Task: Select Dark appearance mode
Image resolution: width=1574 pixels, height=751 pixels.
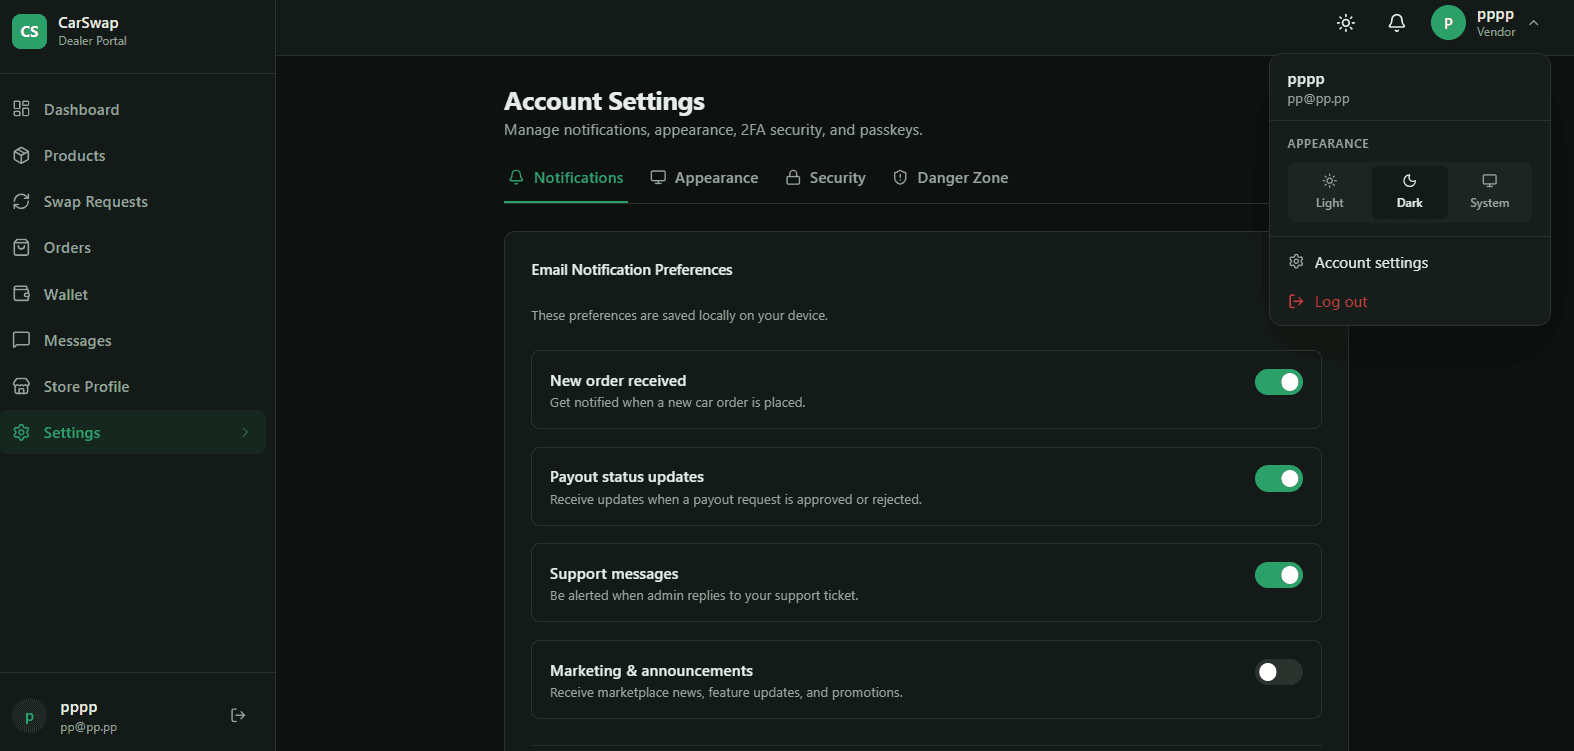Action: click(1409, 192)
